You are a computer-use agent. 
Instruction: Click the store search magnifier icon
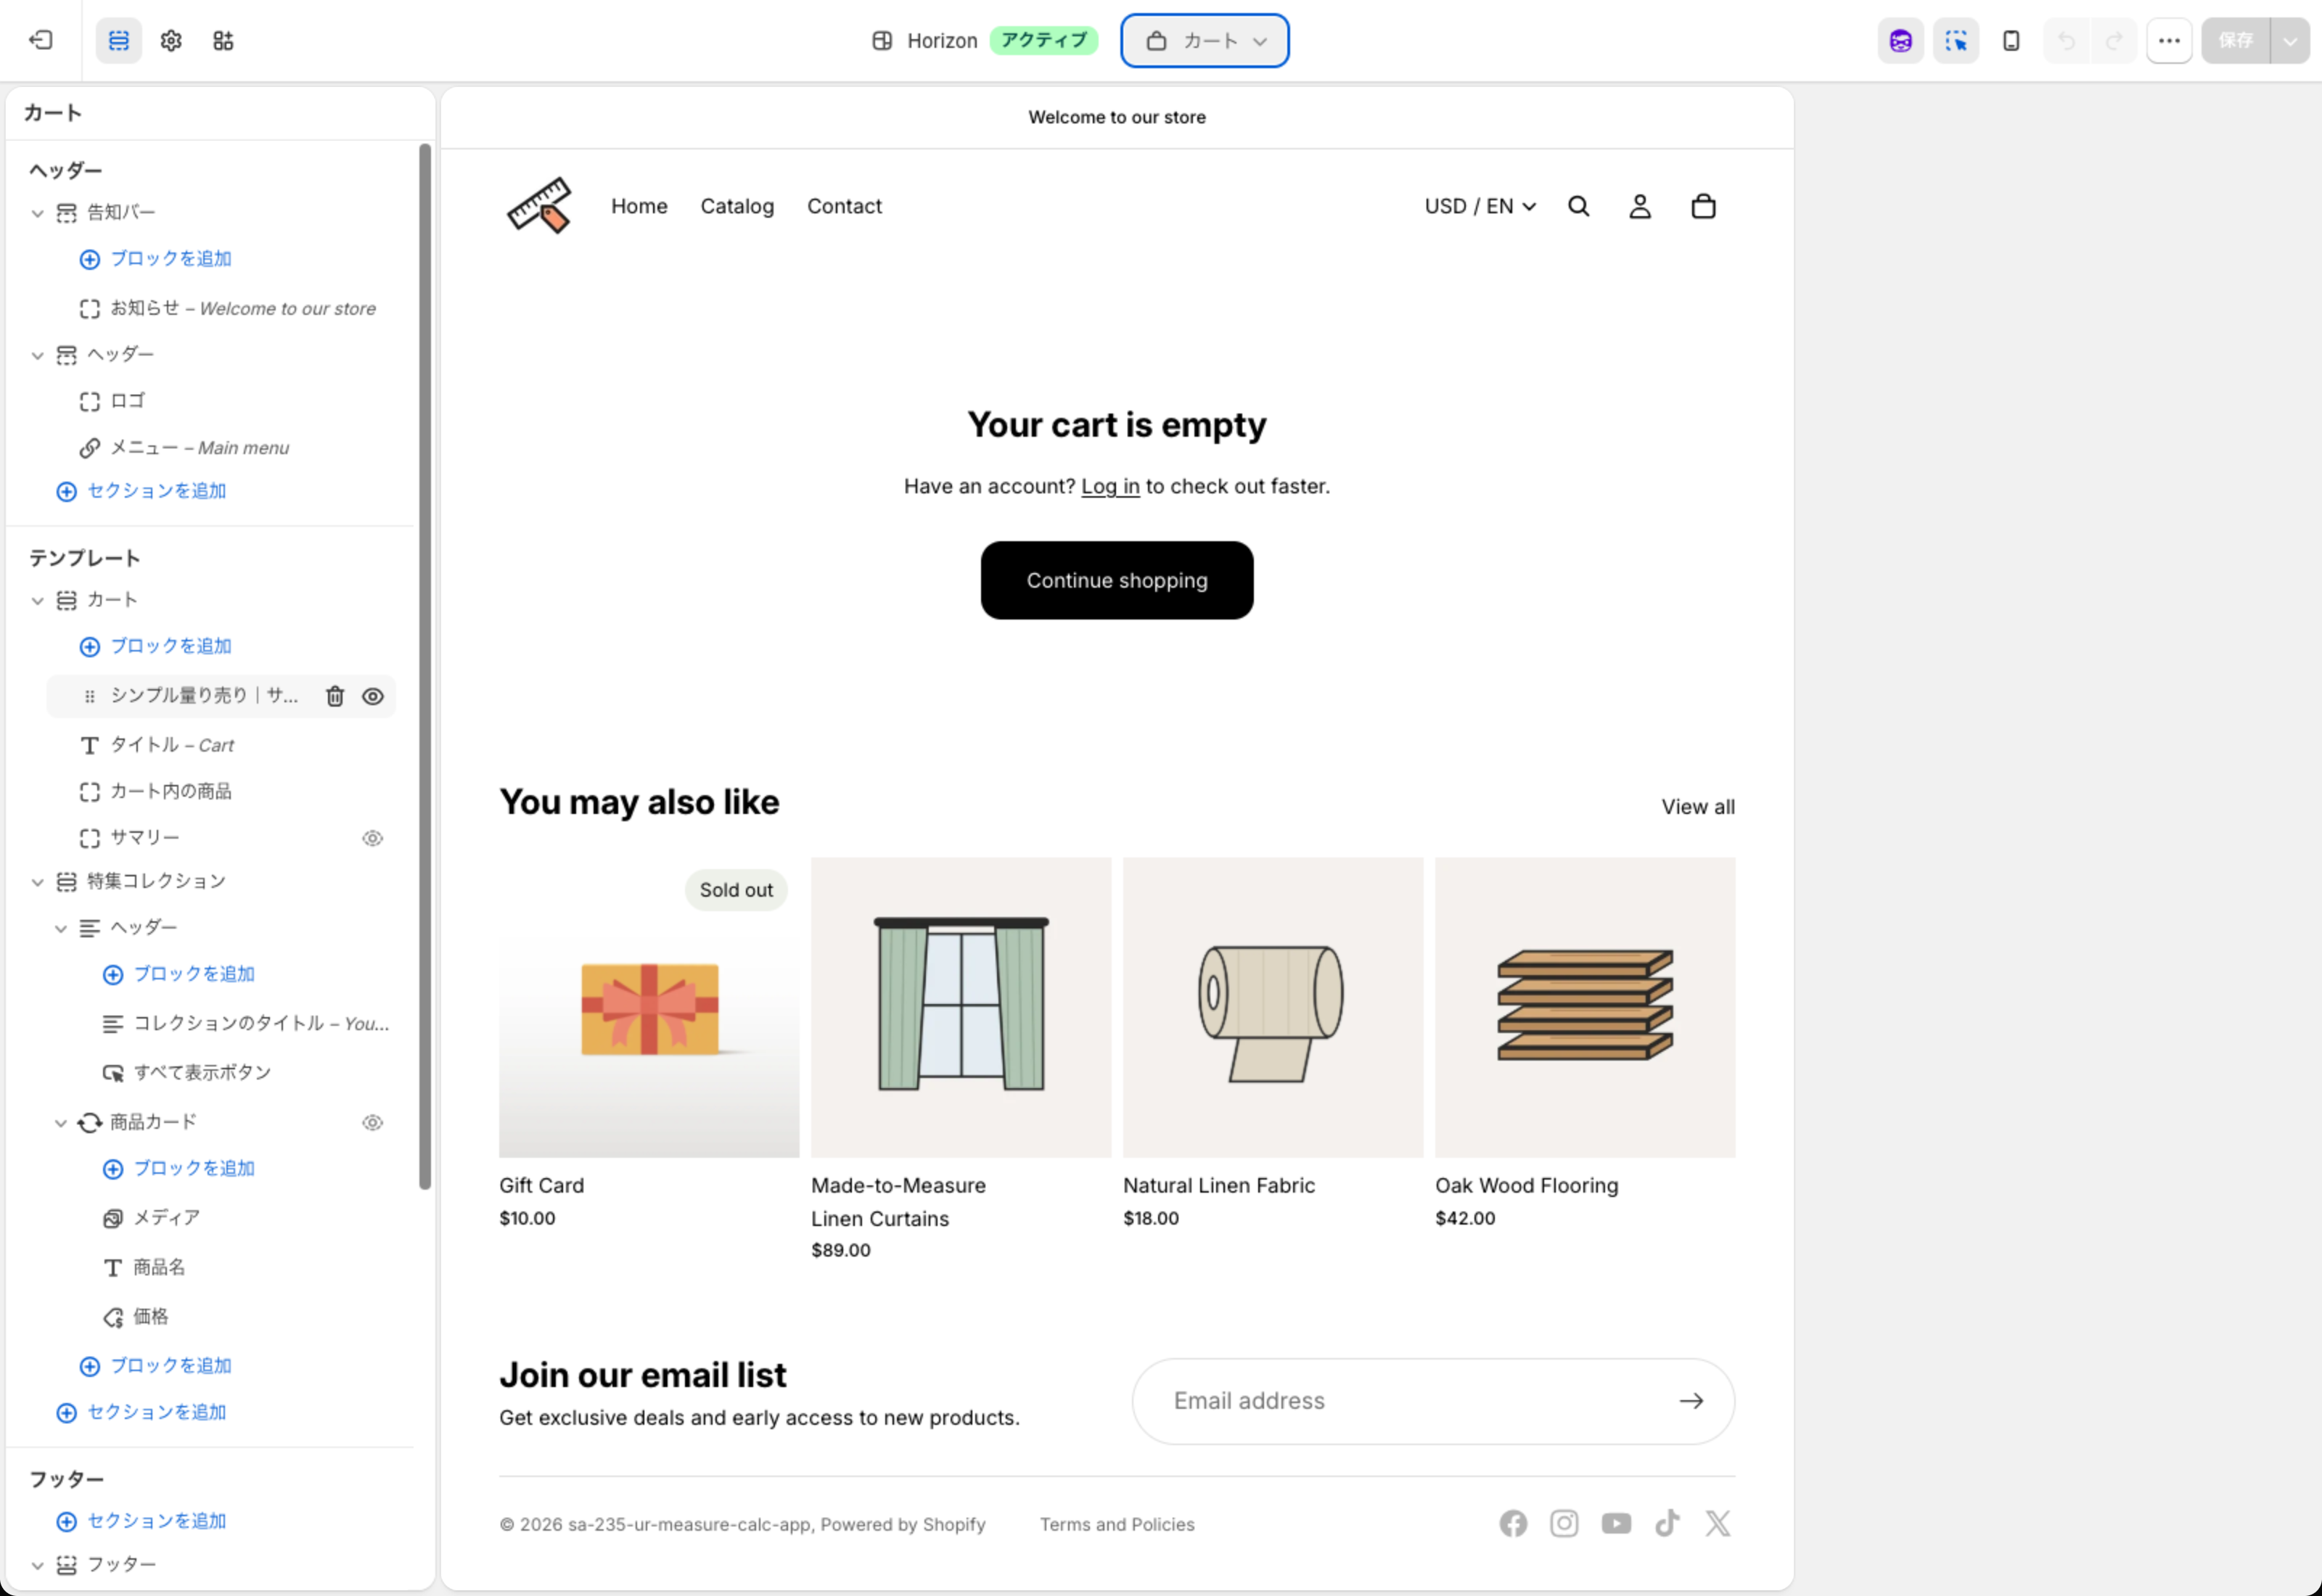[1579, 206]
